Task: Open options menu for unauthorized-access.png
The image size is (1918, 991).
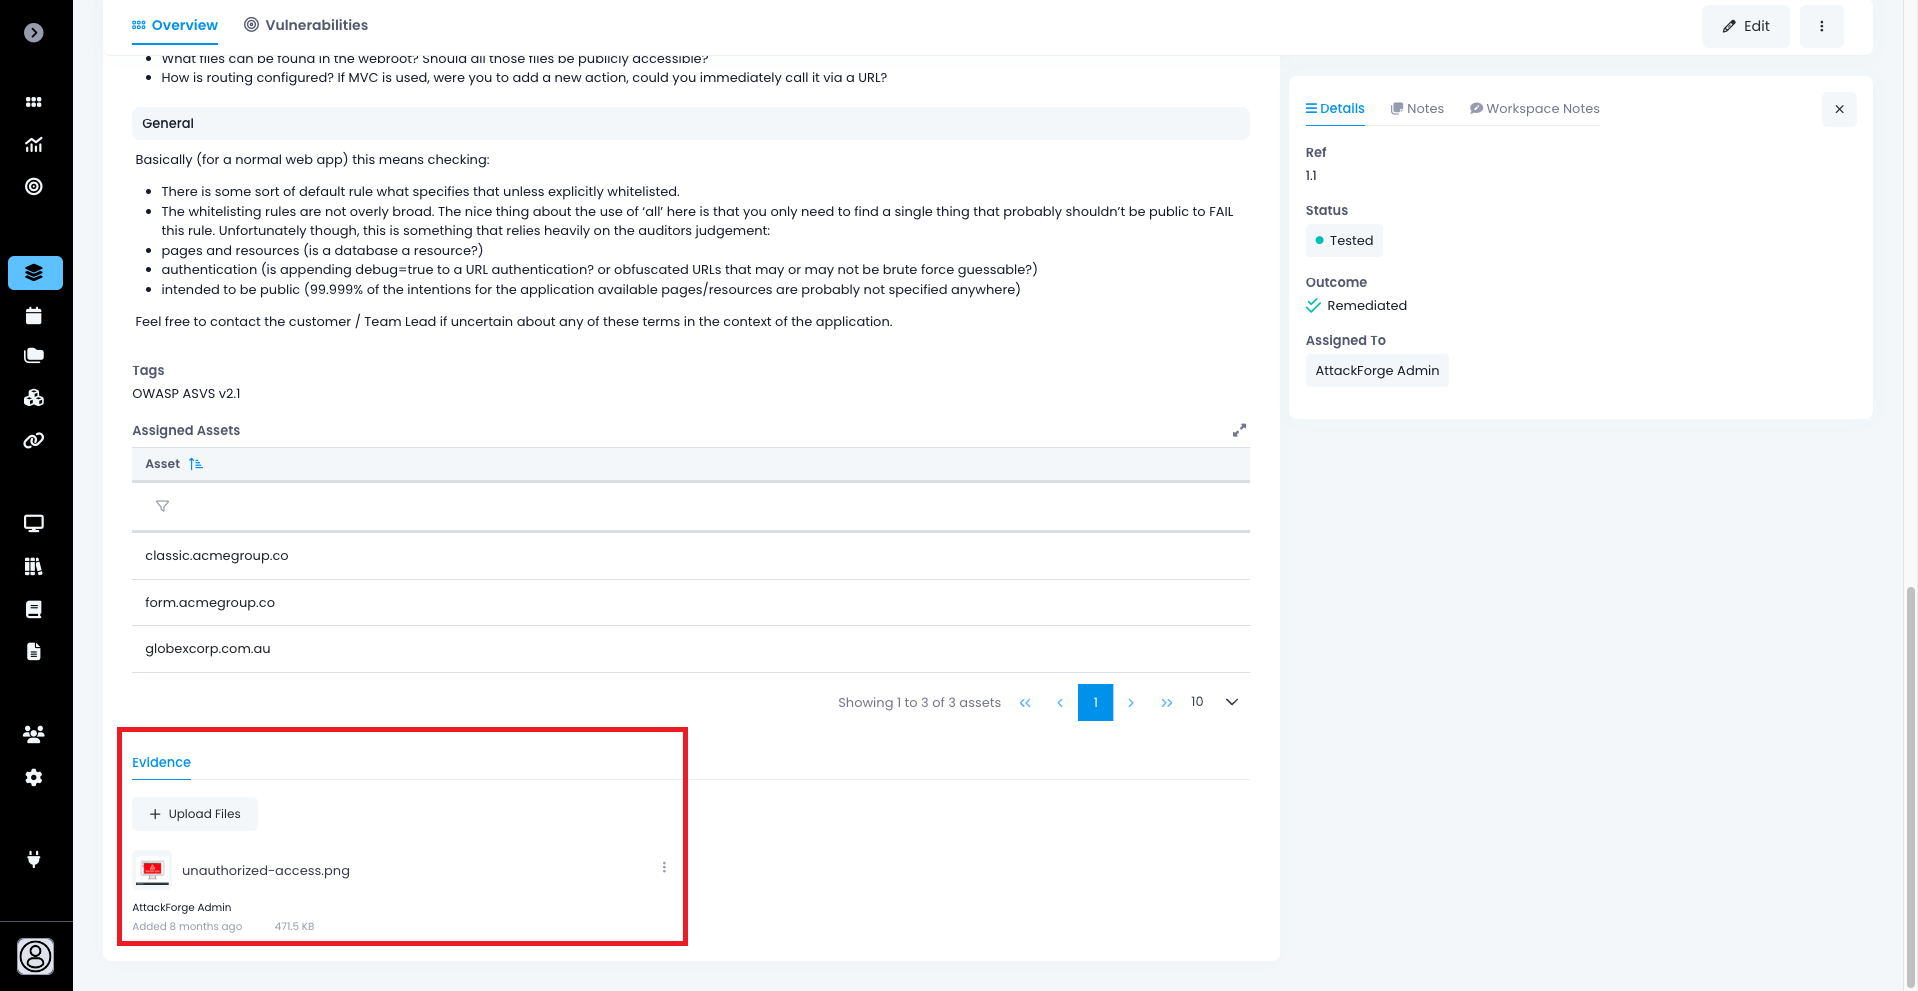Action: [x=664, y=868]
